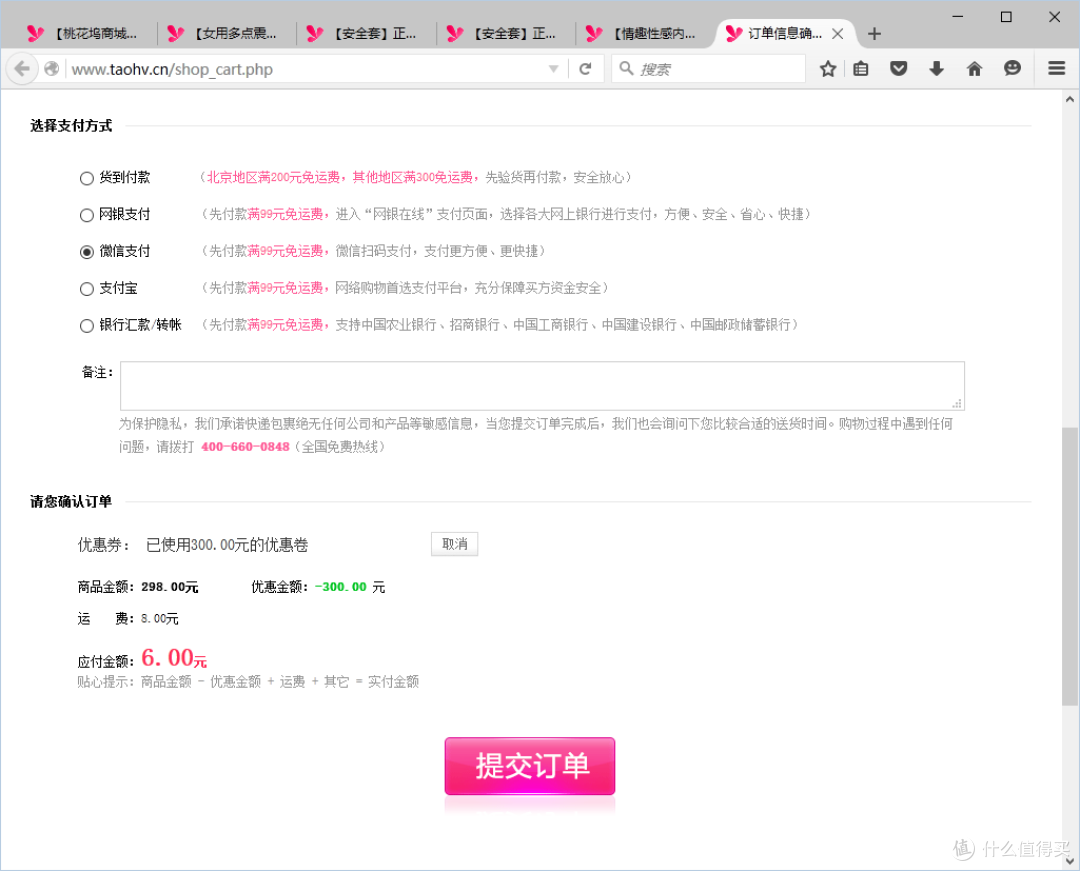Click the 选择支付方式 heading
Viewport: 1080px width, 871px height.
point(71,125)
